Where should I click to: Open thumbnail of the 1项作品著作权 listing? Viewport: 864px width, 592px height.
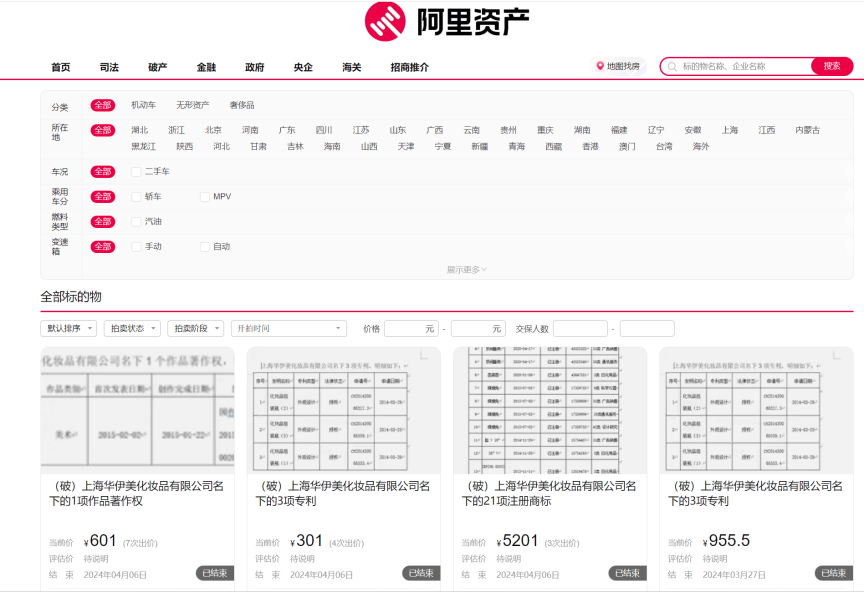pyautogui.click(x=137, y=410)
